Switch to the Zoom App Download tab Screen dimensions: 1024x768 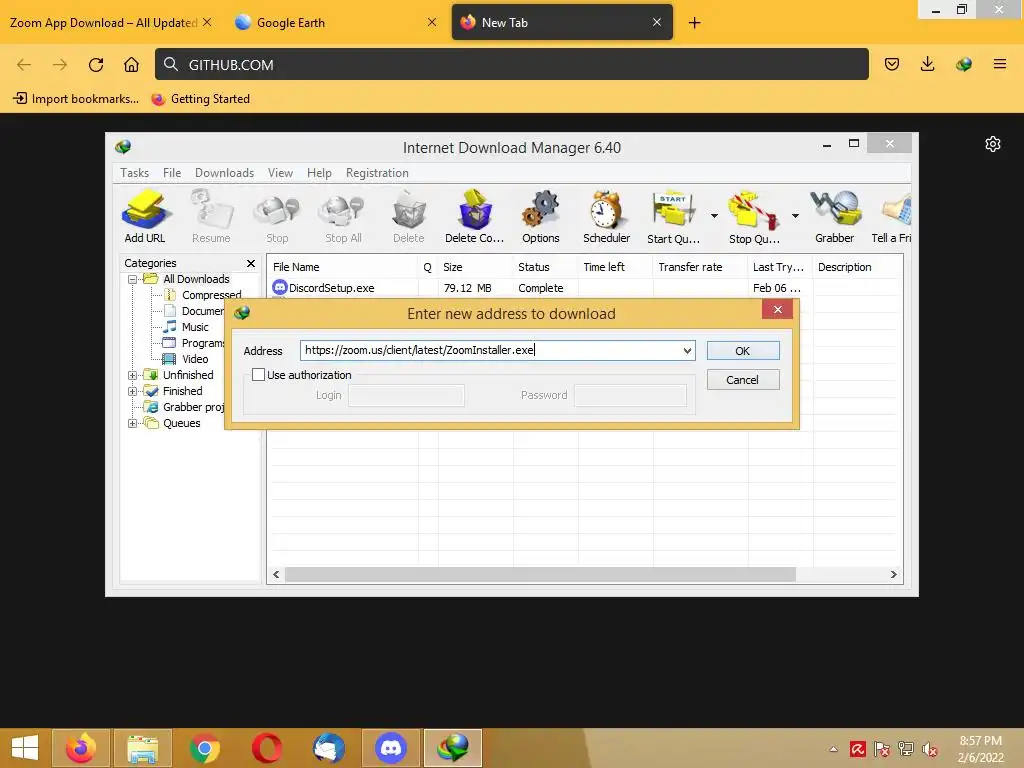(x=103, y=23)
